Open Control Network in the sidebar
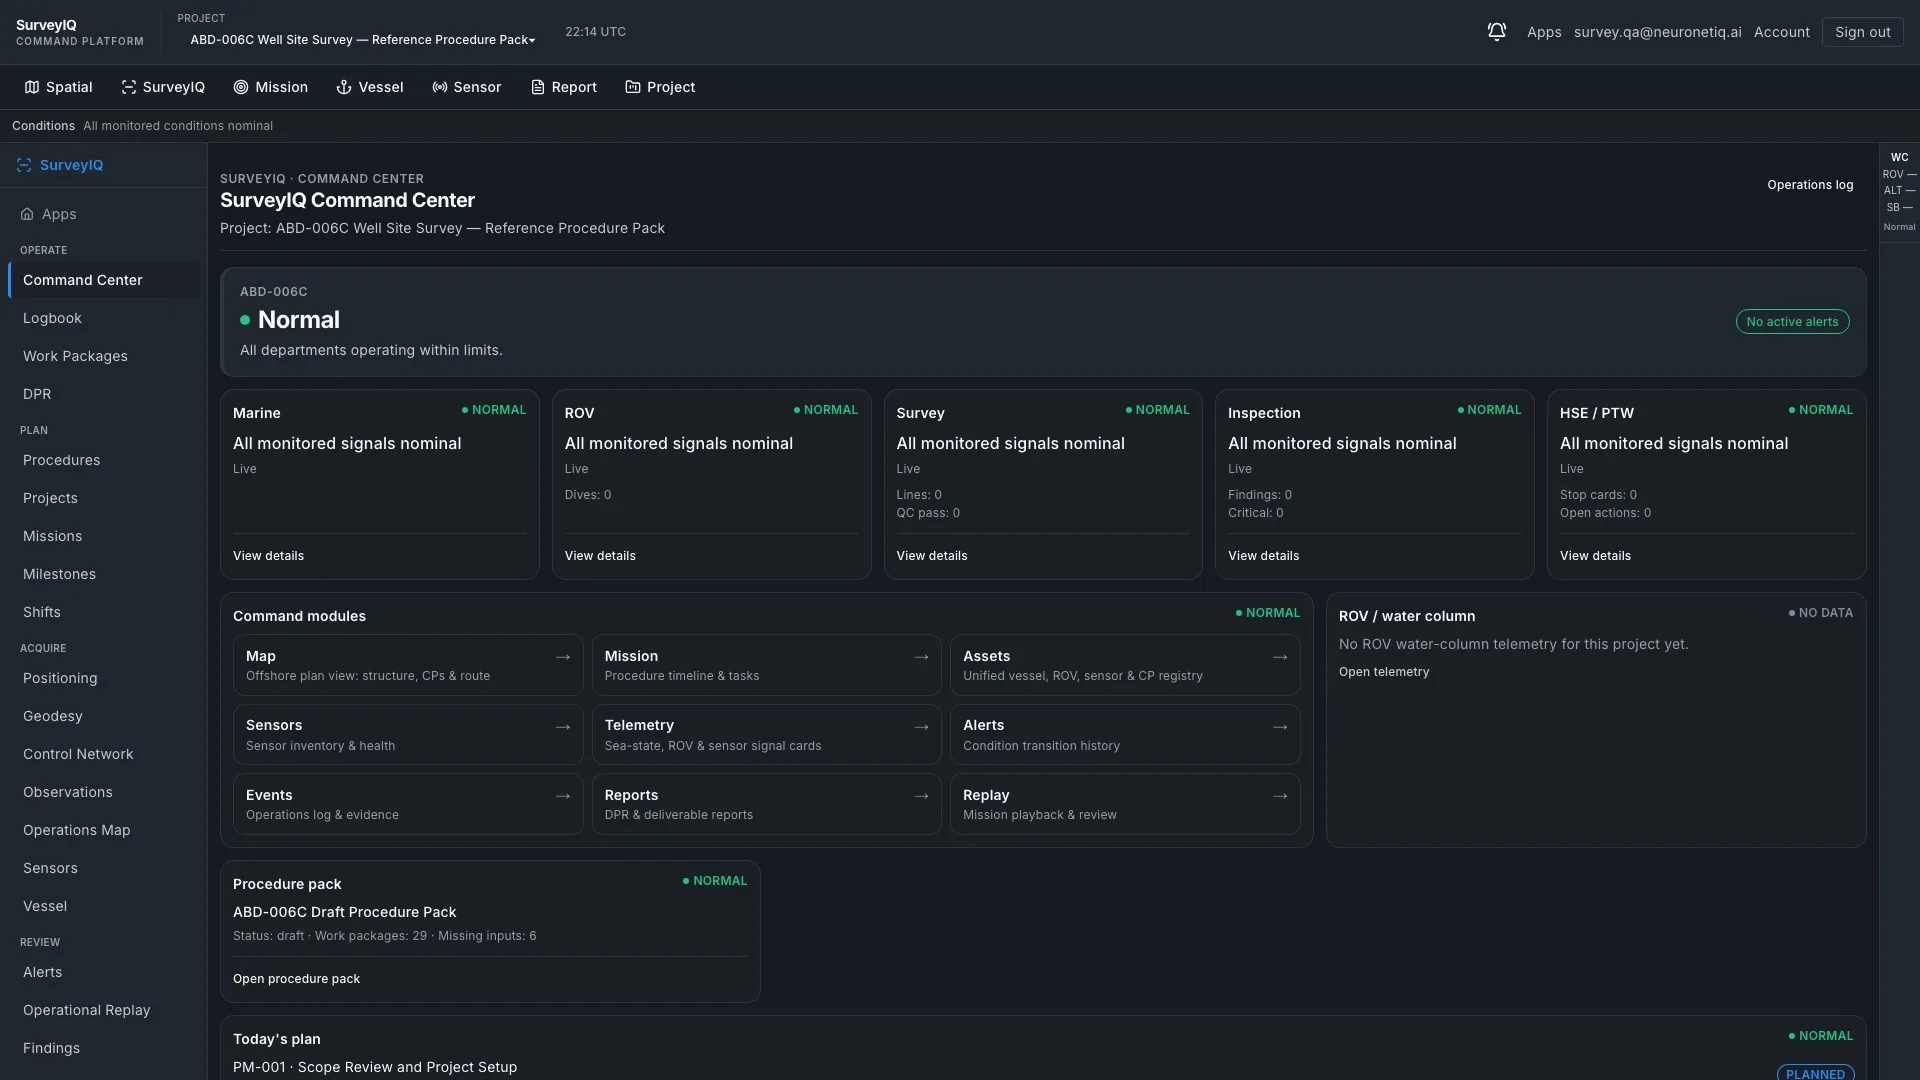The width and height of the screenshot is (1920, 1080). (104, 754)
